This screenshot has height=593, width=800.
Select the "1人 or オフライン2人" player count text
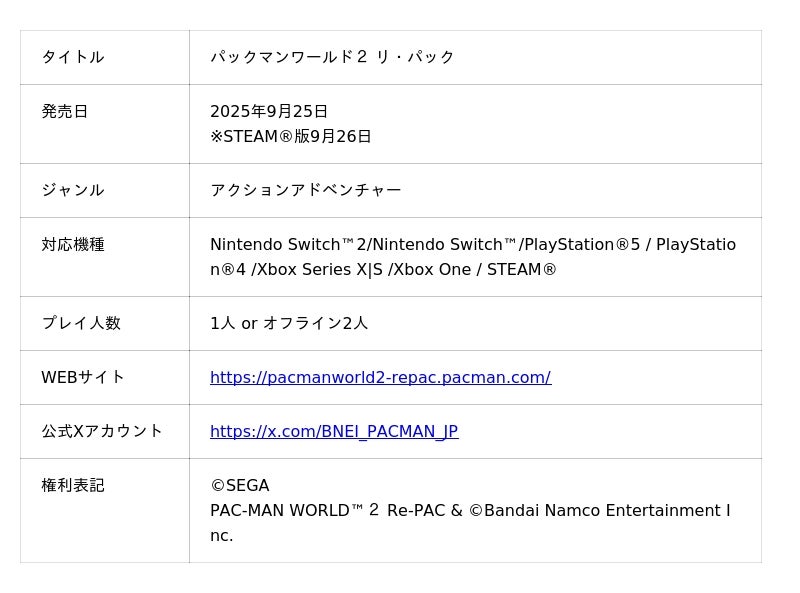289,323
